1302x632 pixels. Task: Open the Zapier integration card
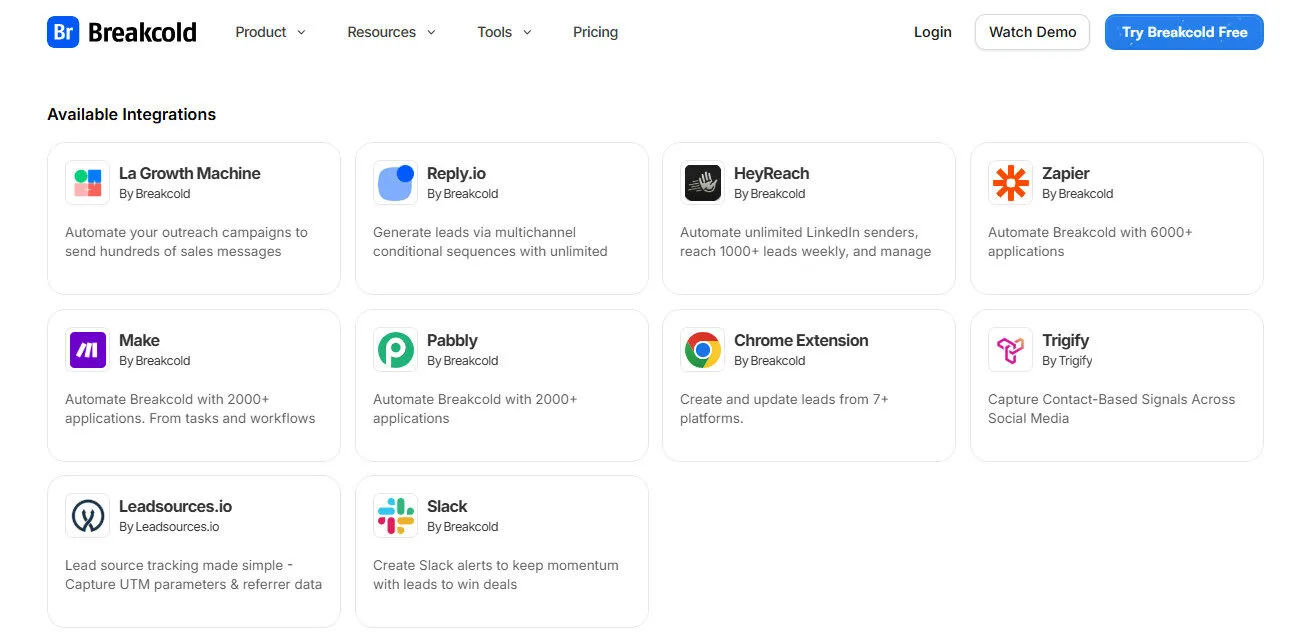coord(1117,218)
